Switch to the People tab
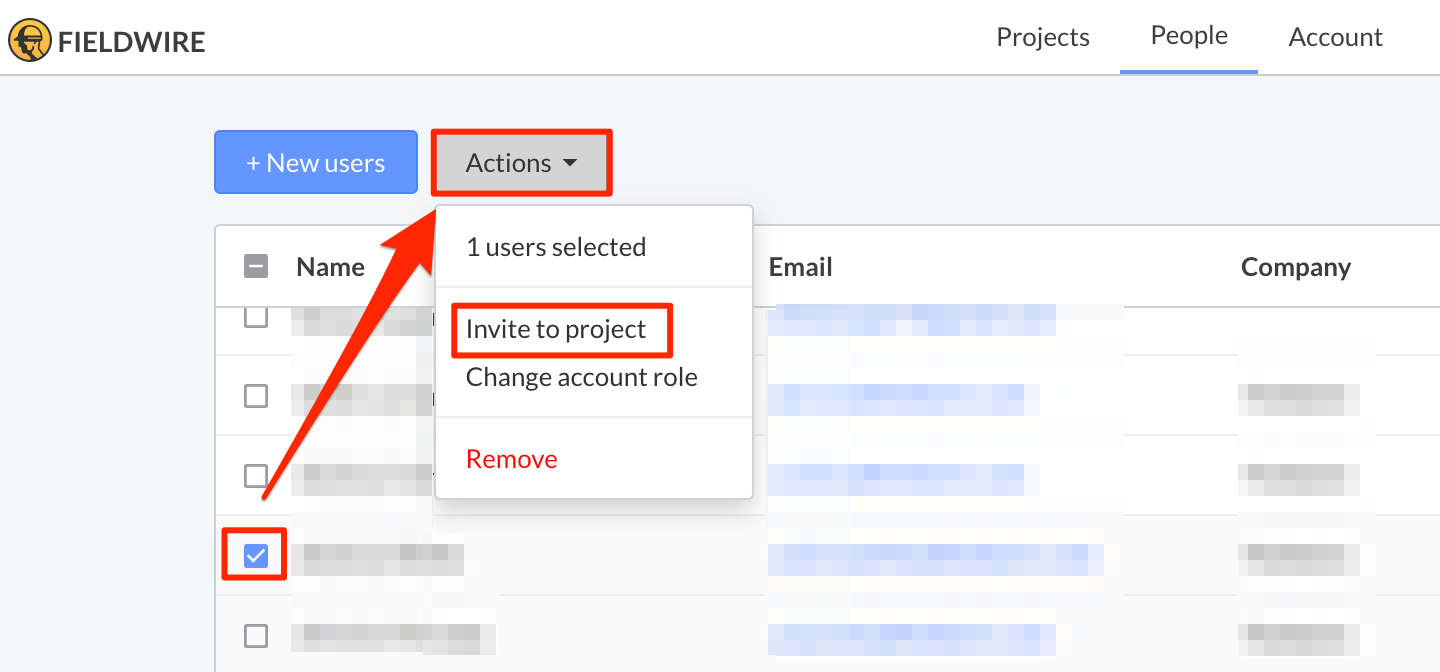Viewport: 1440px width, 672px height. (x=1188, y=35)
